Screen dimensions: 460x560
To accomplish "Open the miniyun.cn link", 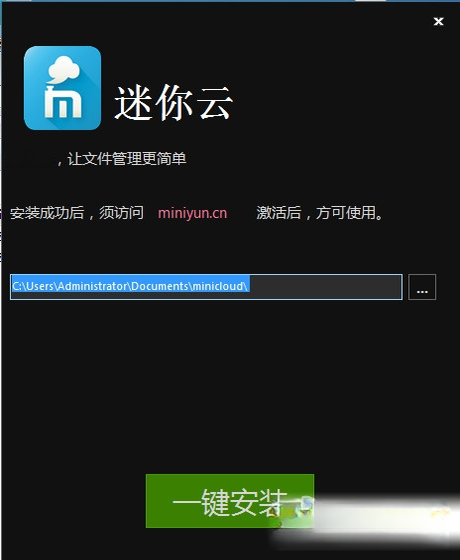I will point(192,213).
